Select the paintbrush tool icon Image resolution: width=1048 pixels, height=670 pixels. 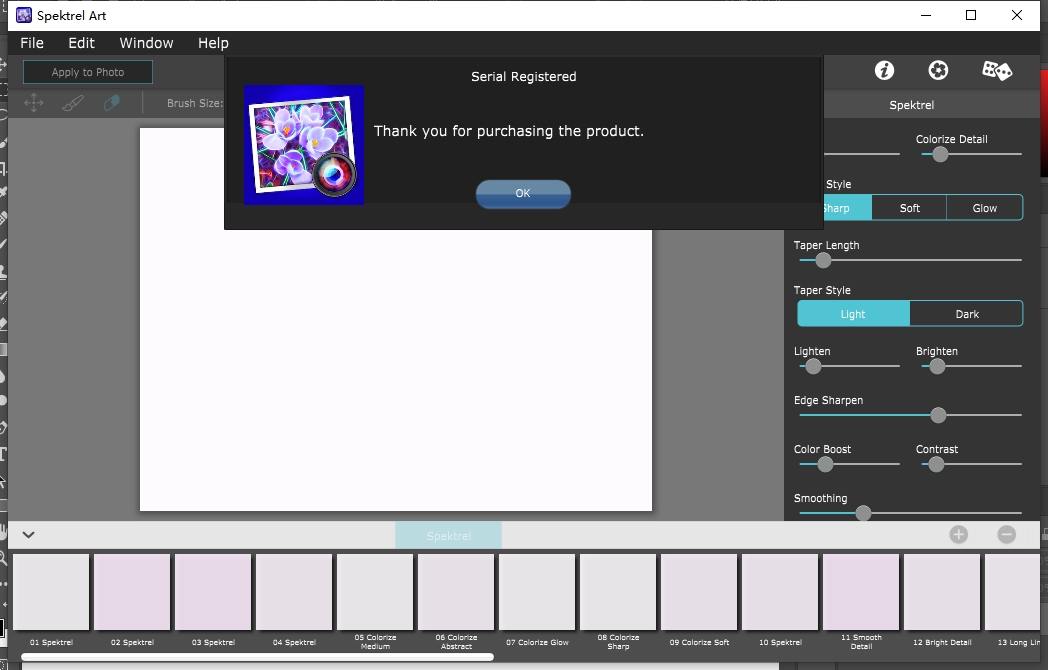(x=73, y=103)
